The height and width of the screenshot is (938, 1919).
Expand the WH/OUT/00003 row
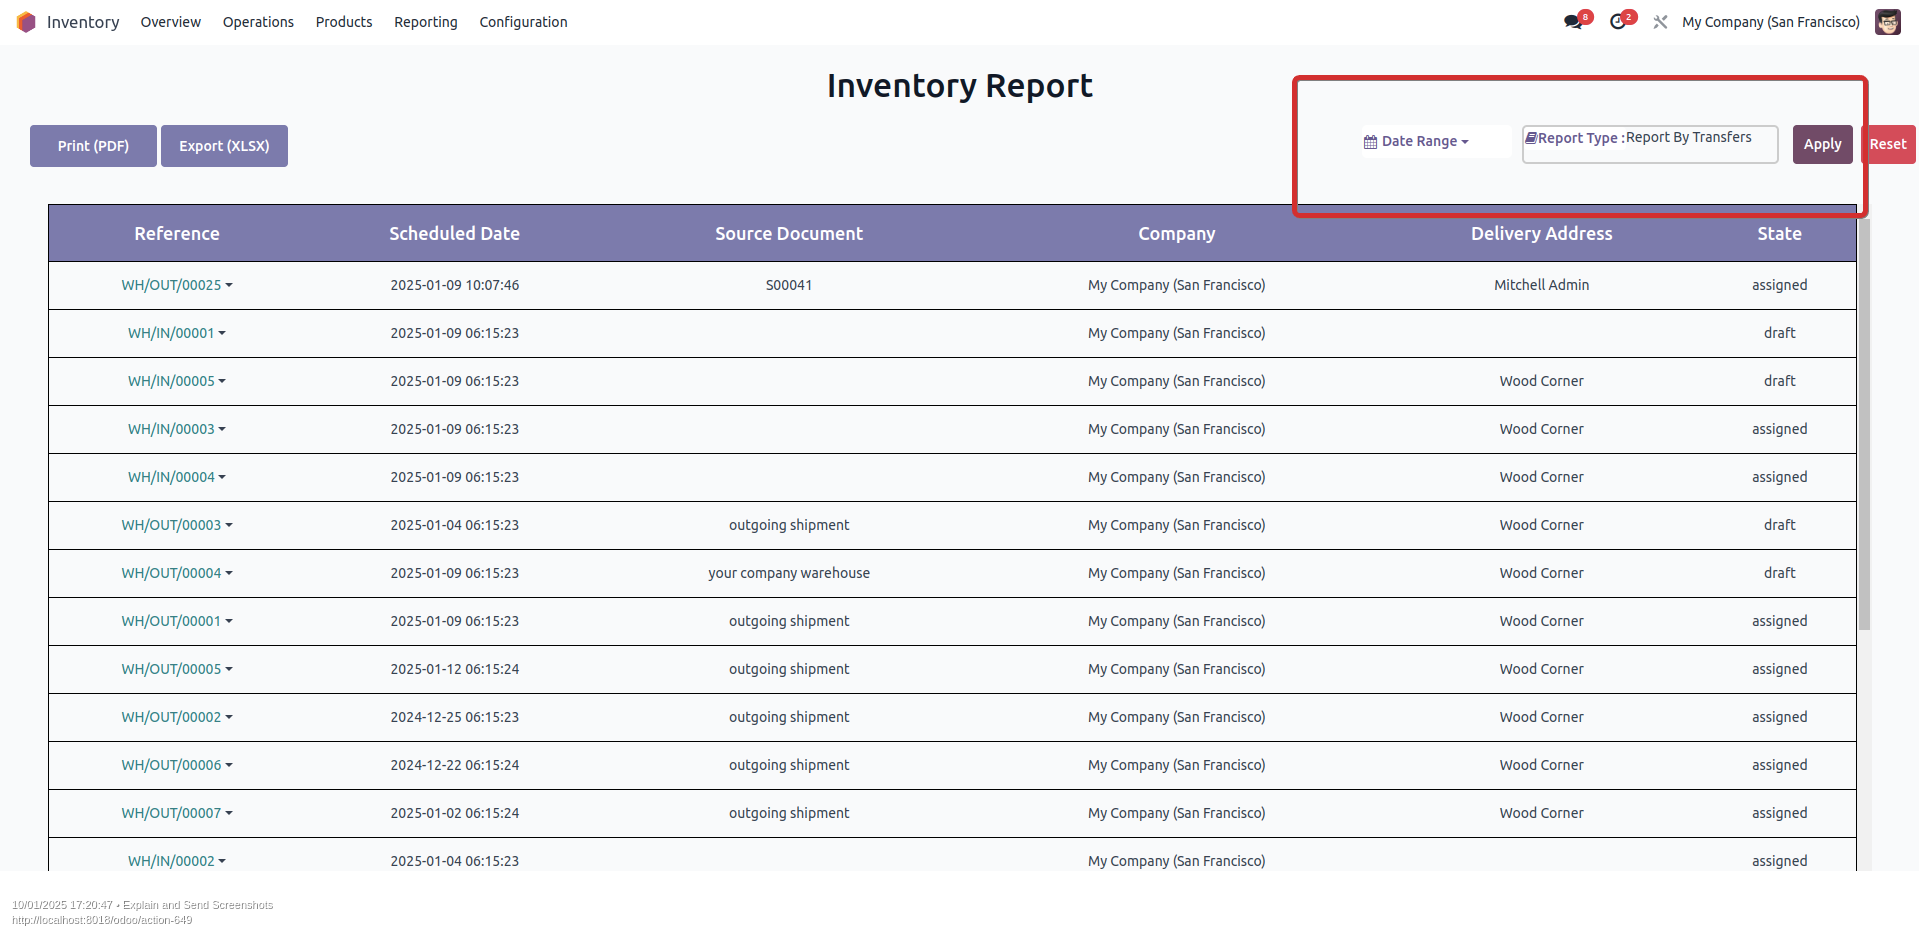point(177,525)
